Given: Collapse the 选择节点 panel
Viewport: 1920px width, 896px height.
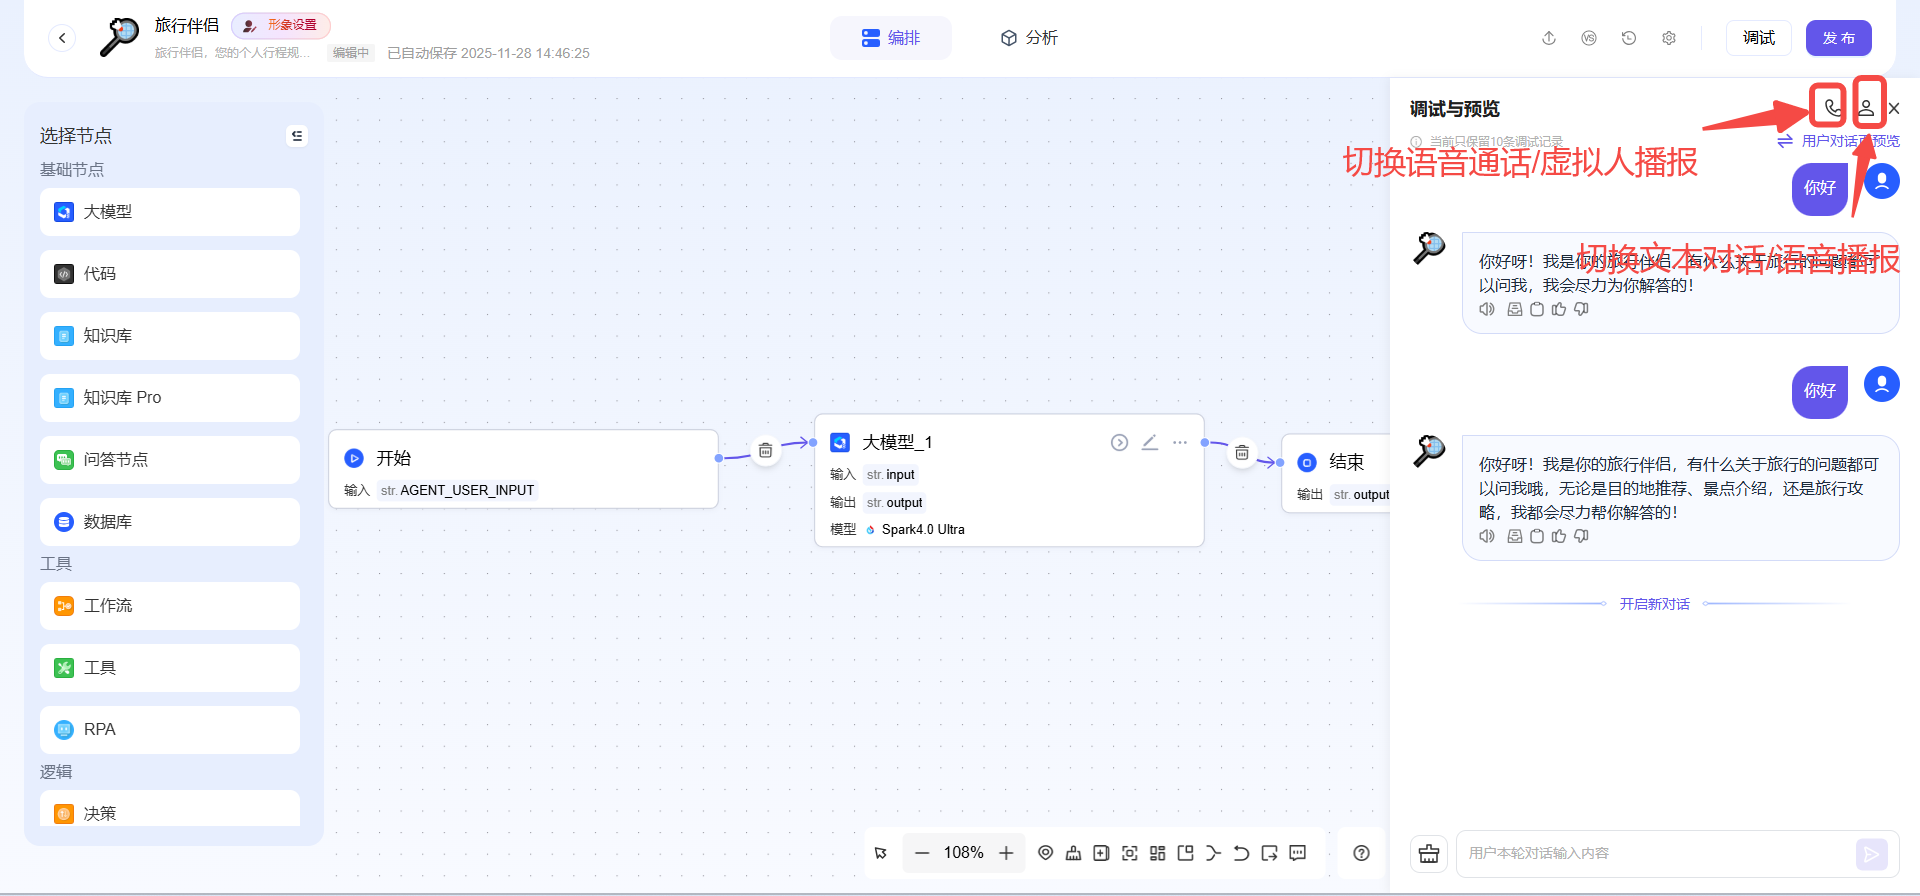Looking at the screenshot, I should tap(297, 136).
